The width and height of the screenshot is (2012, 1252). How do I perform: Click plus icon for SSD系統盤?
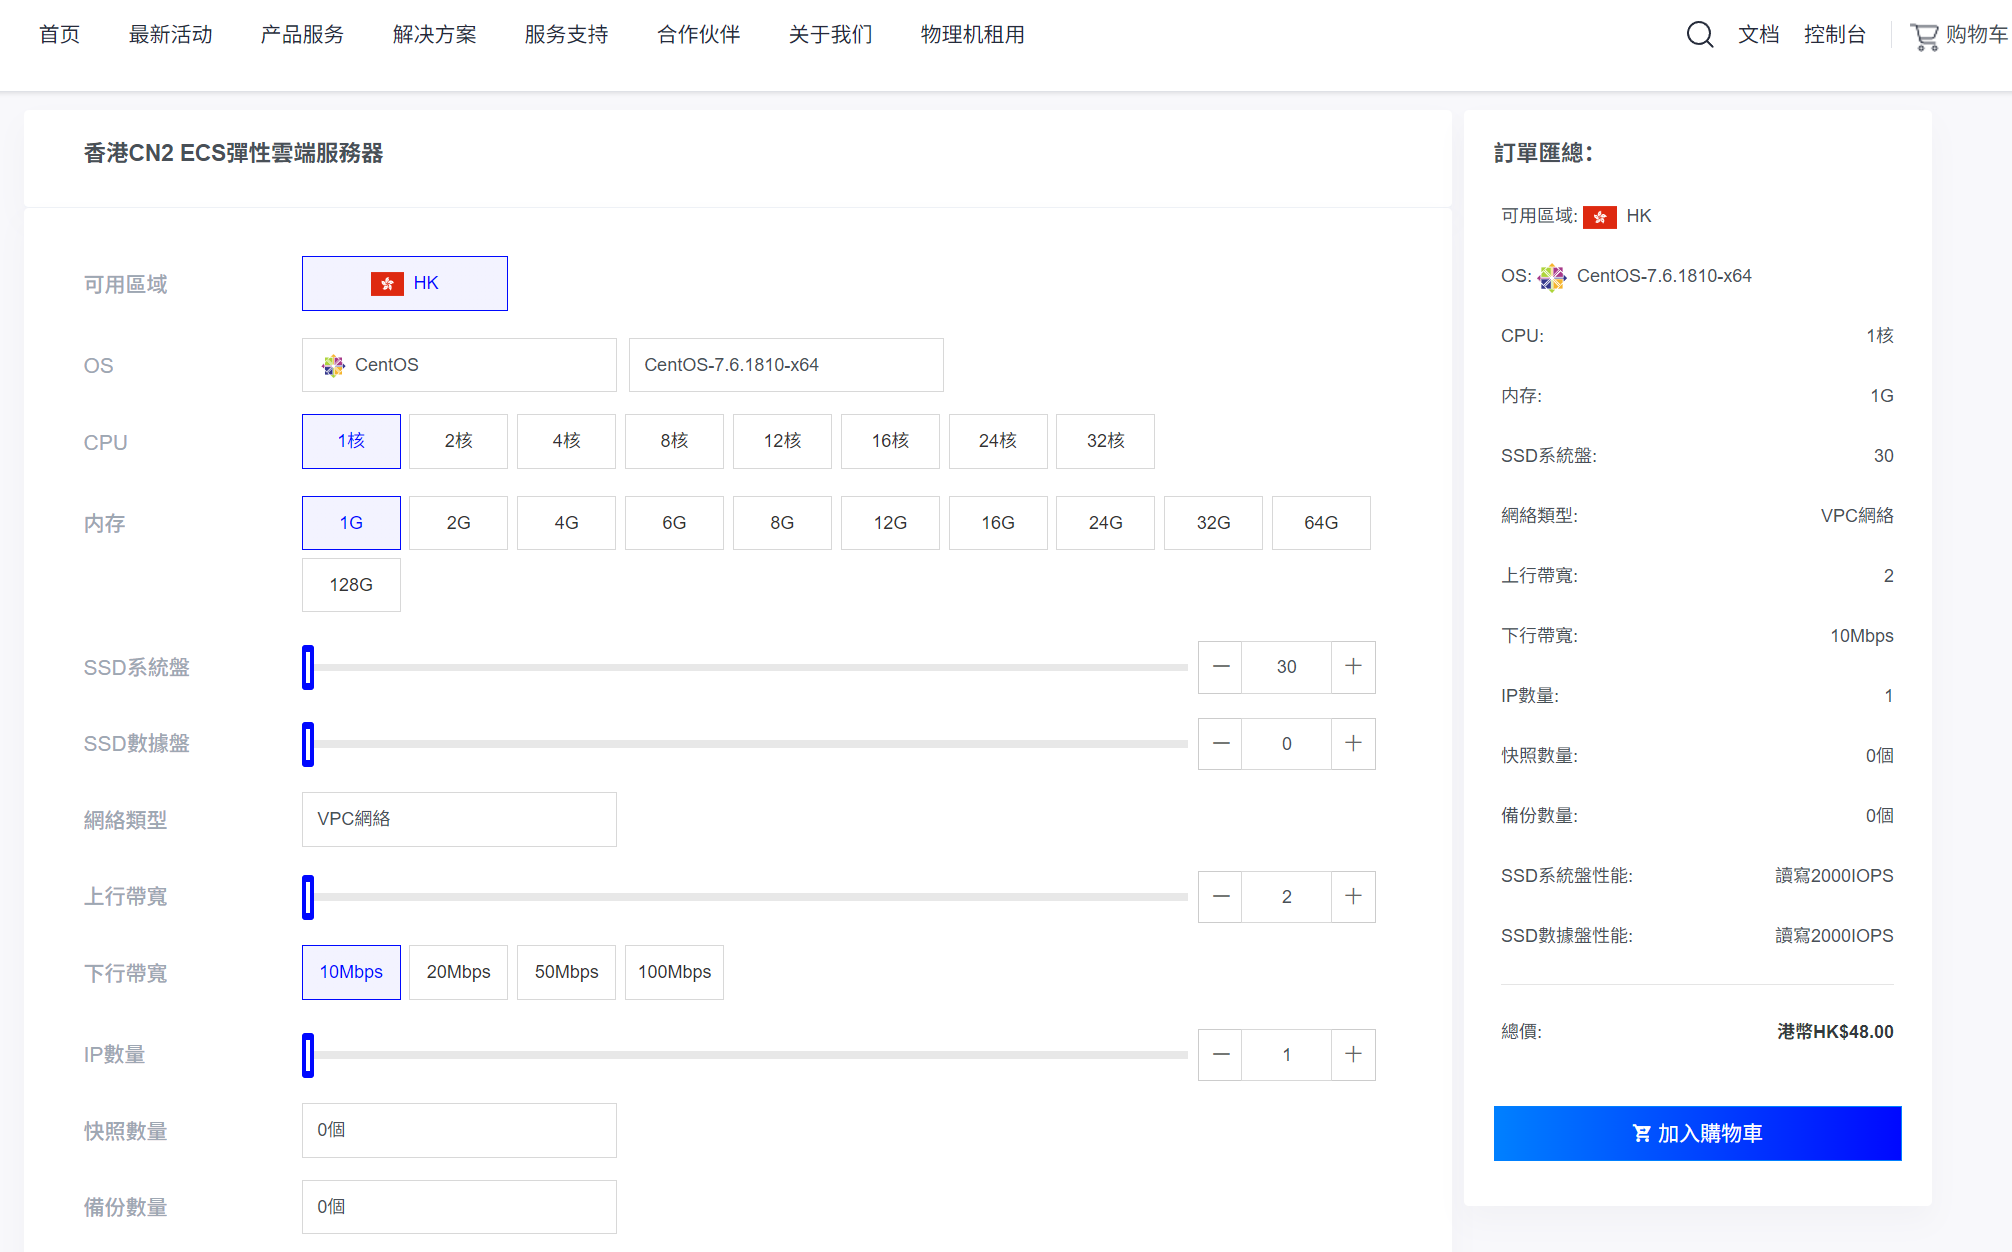pyautogui.click(x=1353, y=667)
